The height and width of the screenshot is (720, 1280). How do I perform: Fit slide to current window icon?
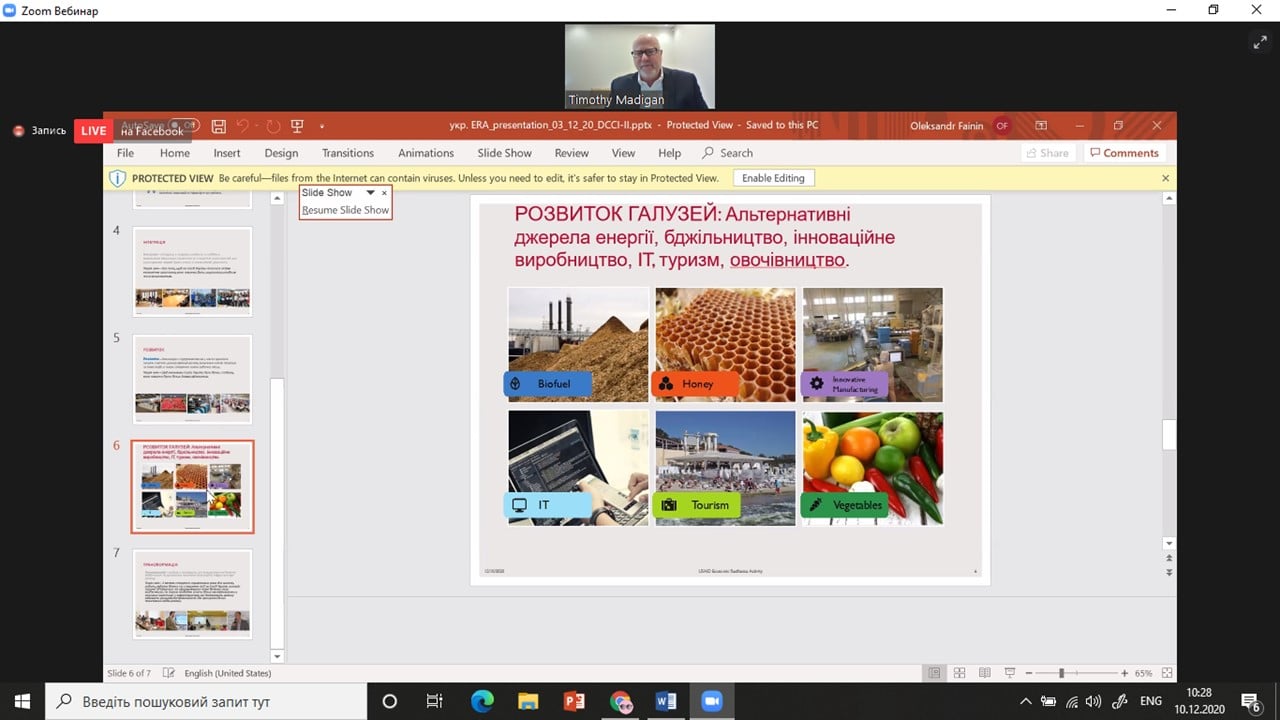point(1167,673)
